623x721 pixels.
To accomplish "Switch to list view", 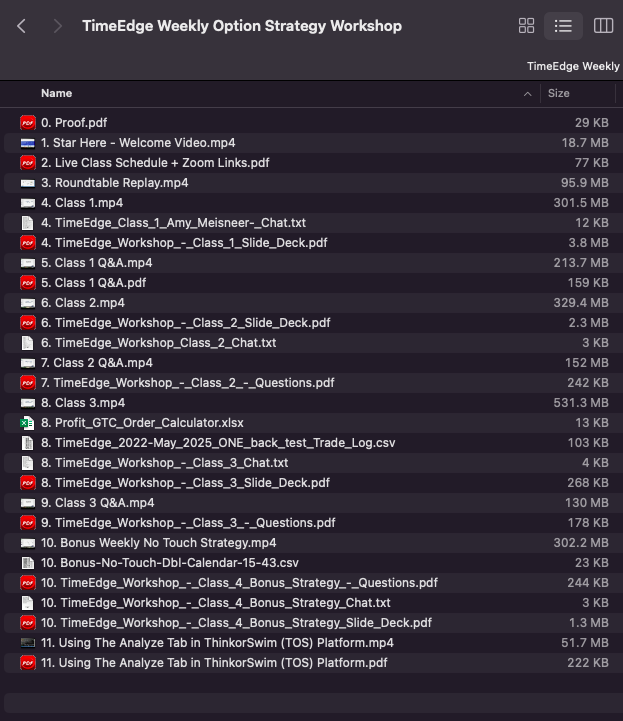I will coord(563,26).
